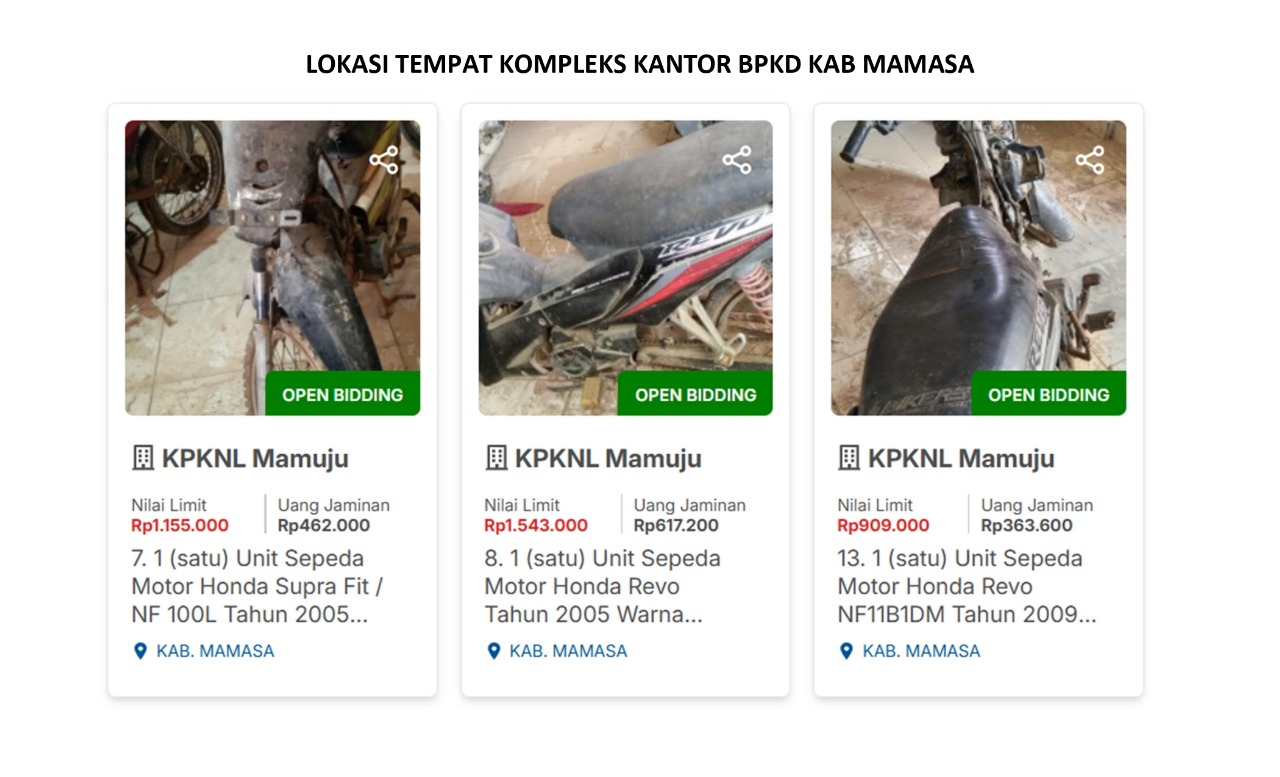Open Revo 2005 motorcycle photo
The height and width of the screenshot is (777, 1280).
[x=625, y=268]
